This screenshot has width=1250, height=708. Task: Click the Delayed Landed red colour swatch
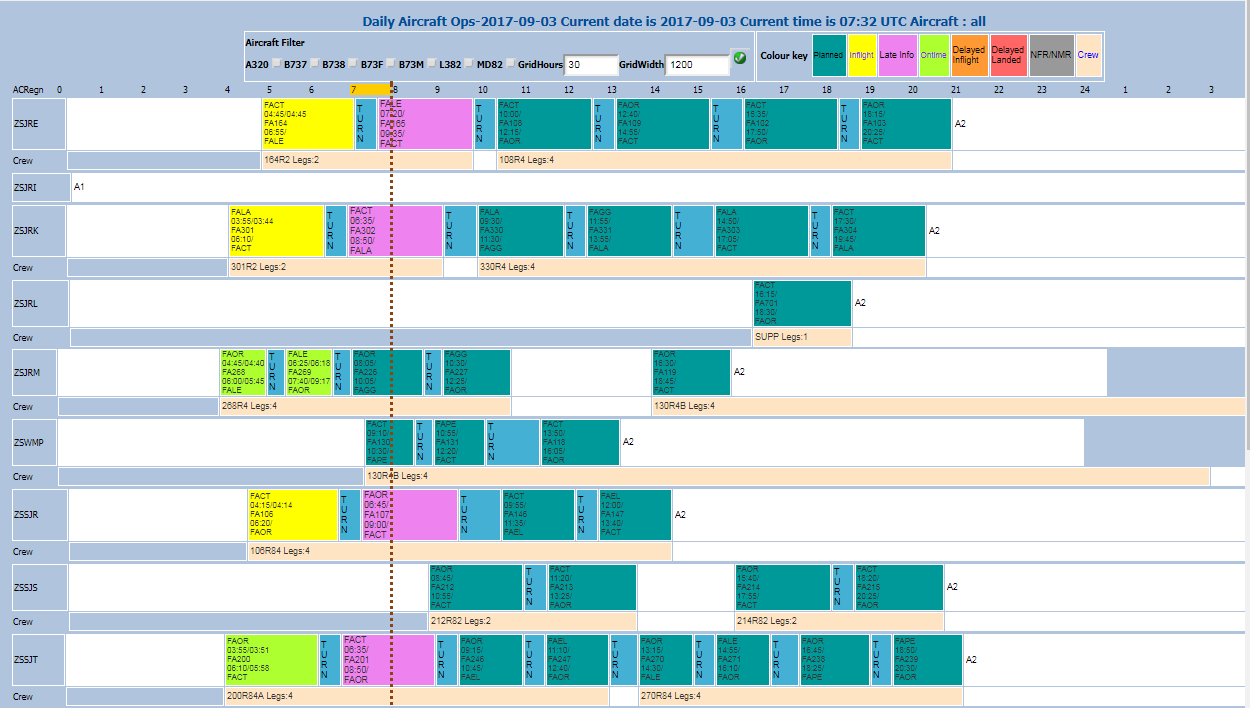[x=1007, y=55]
